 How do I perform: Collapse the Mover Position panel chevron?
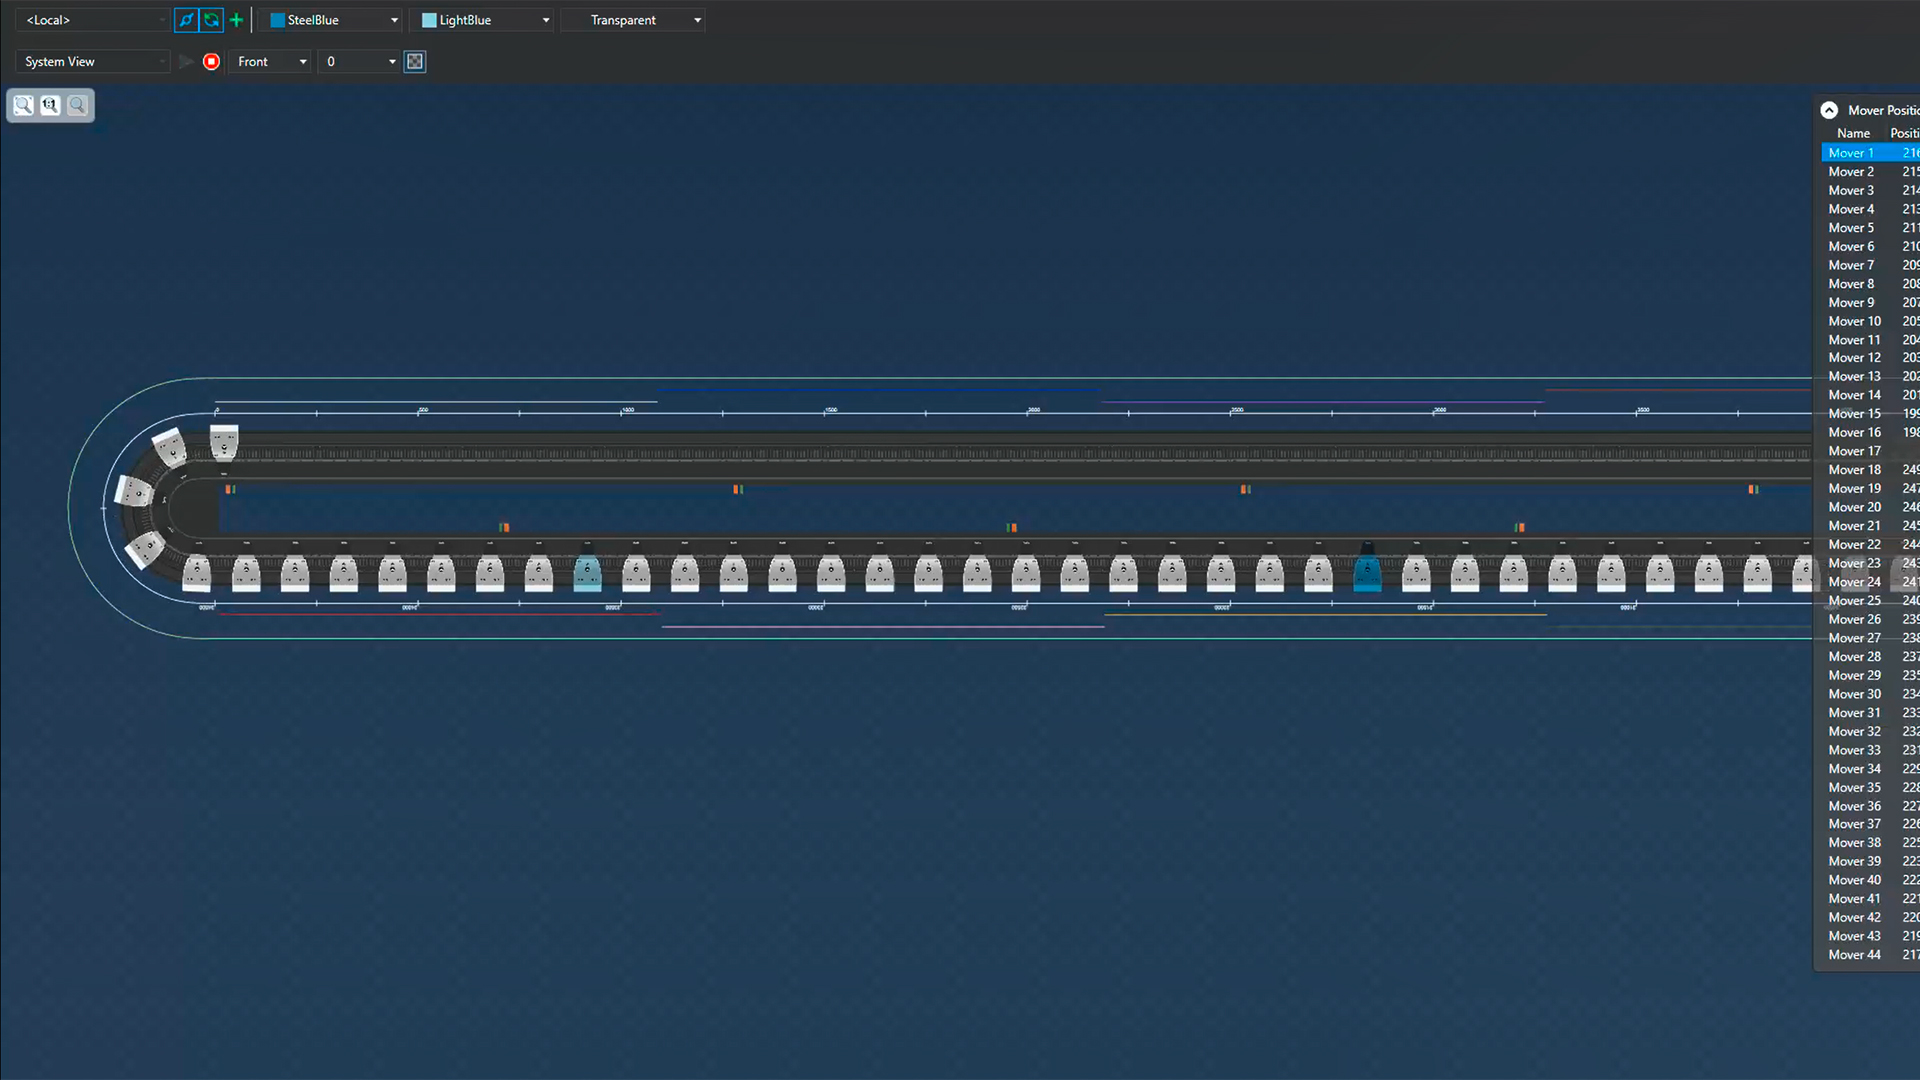[1830, 109]
